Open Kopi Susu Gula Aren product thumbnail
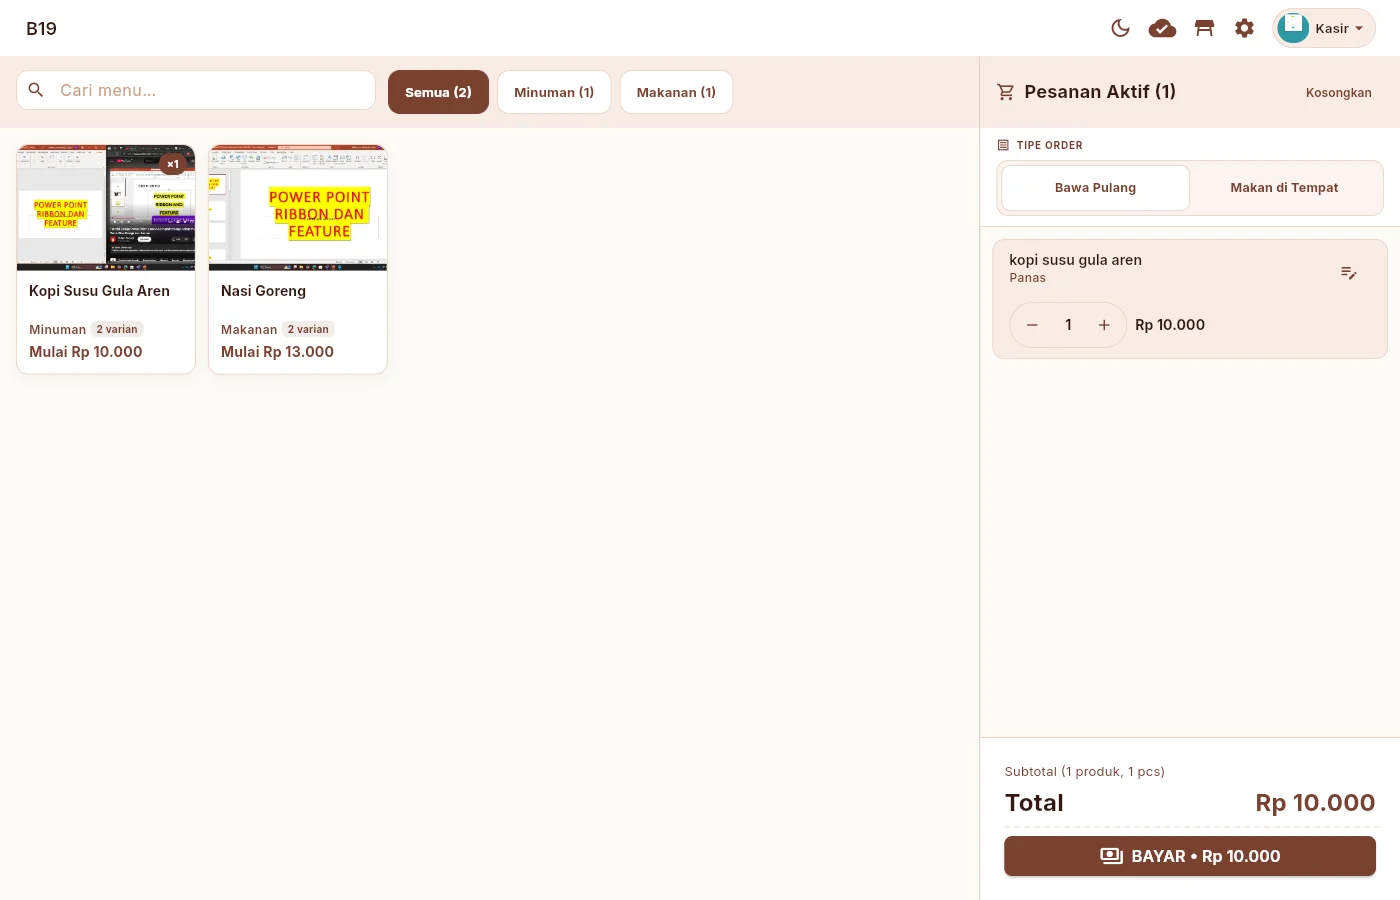The width and height of the screenshot is (1400, 900). (x=106, y=208)
